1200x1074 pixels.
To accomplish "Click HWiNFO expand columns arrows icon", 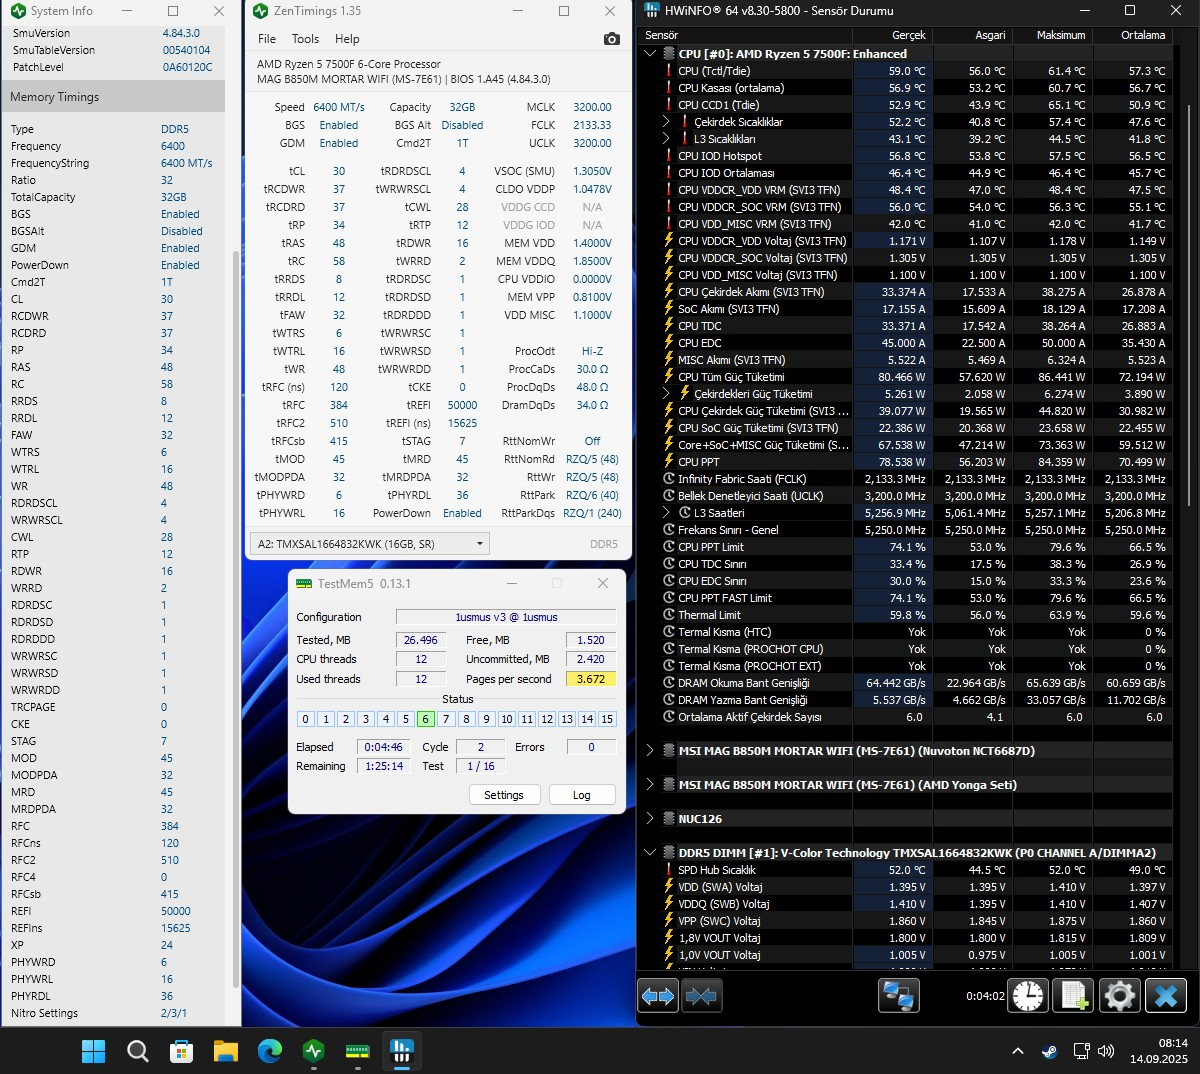I will (658, 996).
